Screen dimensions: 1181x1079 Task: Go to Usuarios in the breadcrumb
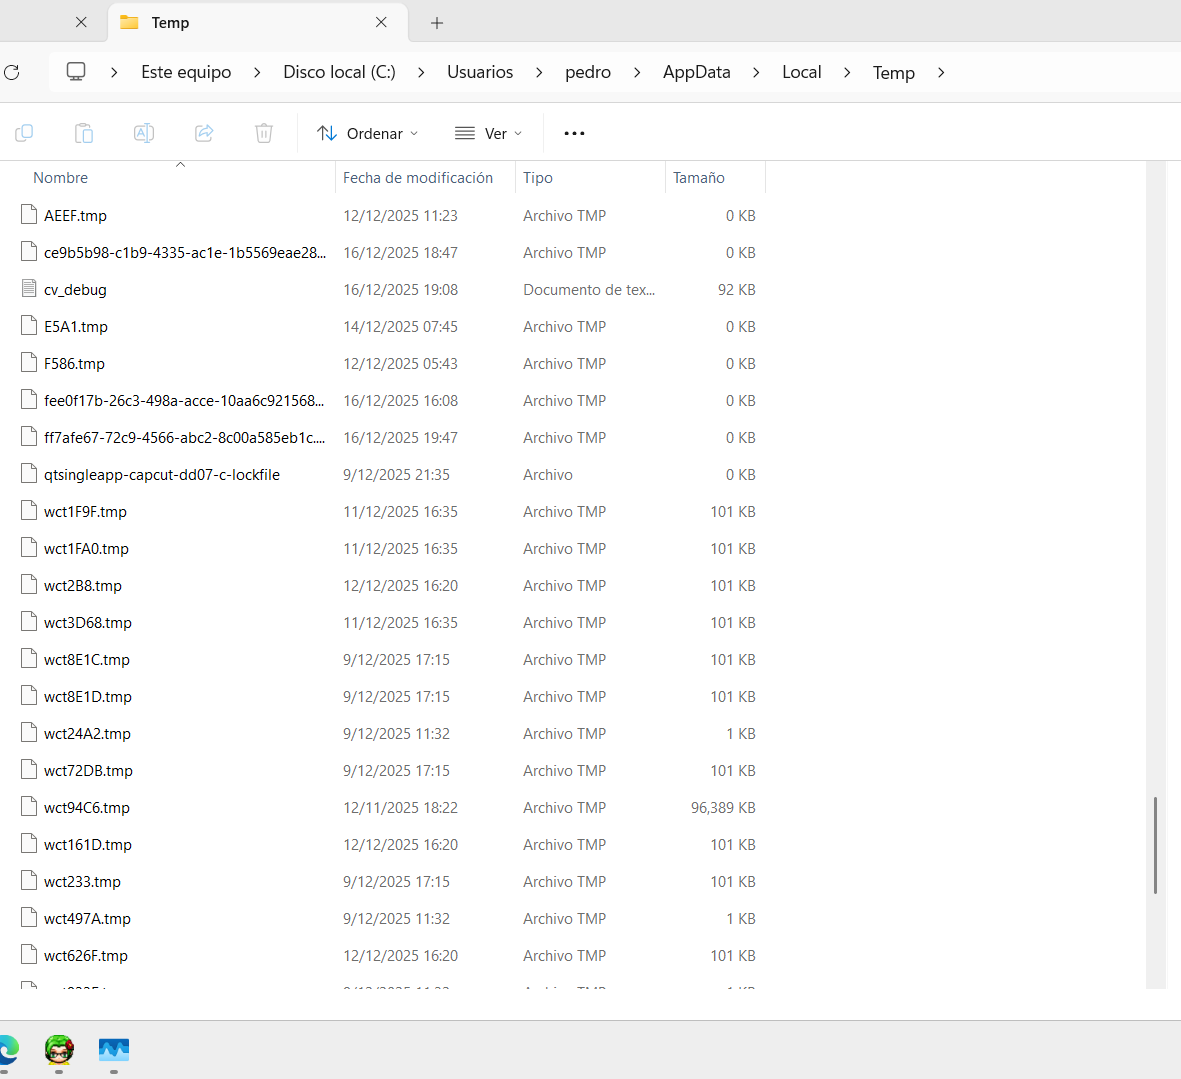click(x=480, y=72)
